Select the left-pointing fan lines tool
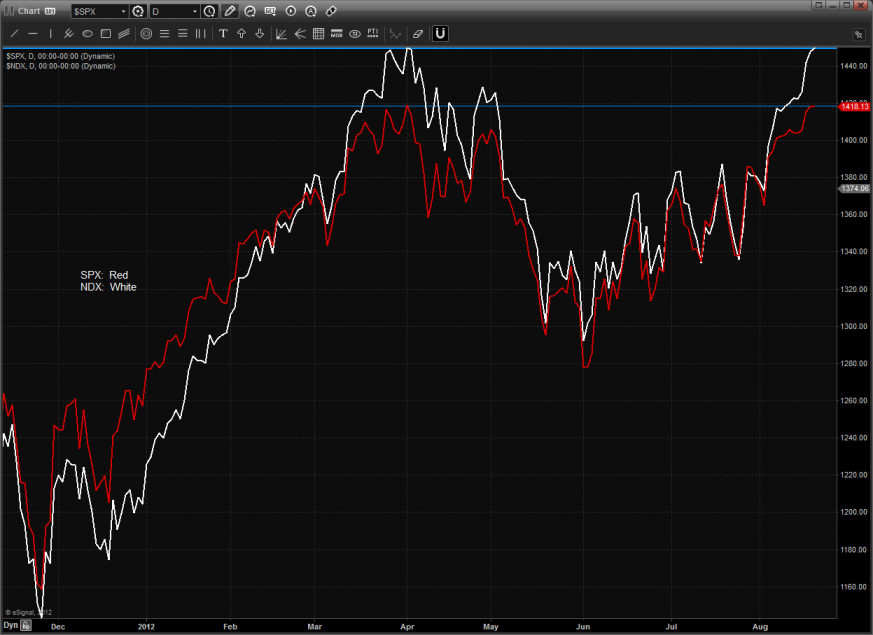Viewport: 873px width, 635px height. [300, 34]
